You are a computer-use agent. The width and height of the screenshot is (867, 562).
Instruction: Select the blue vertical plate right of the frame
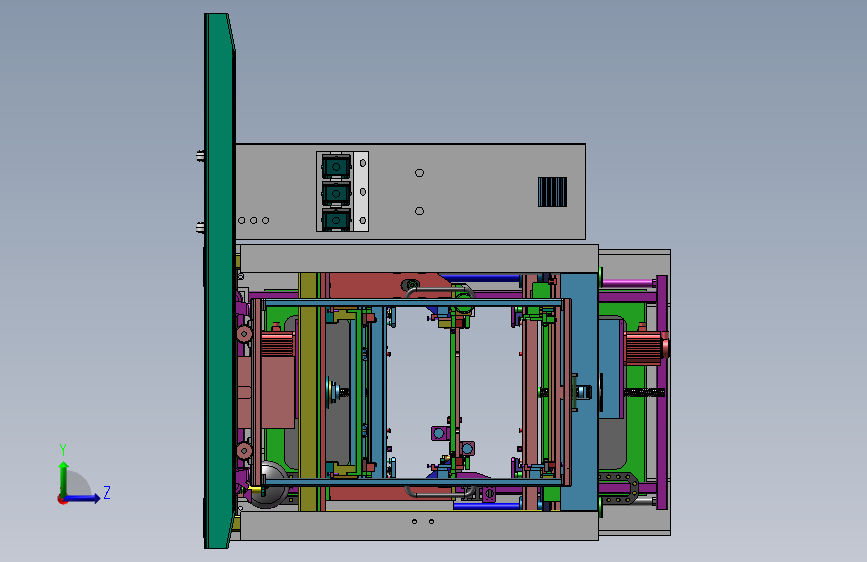coord(579,392)
